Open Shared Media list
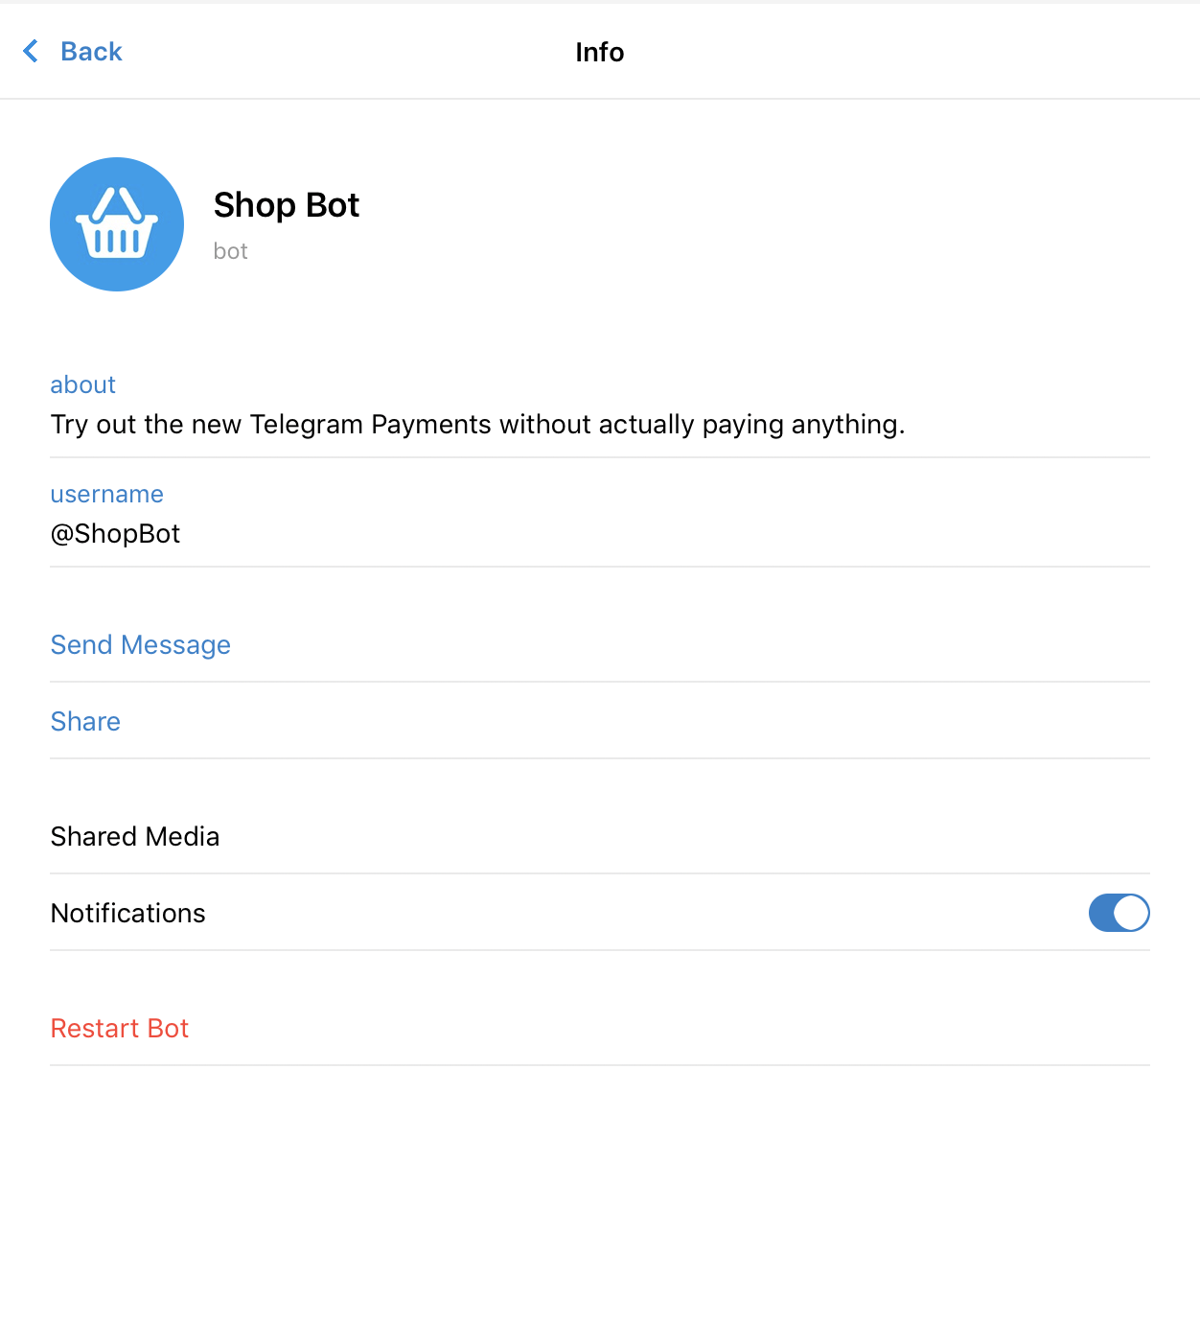Image resolution: width=1200 pixels, height=1325 pixels. [x=600, y=836]
